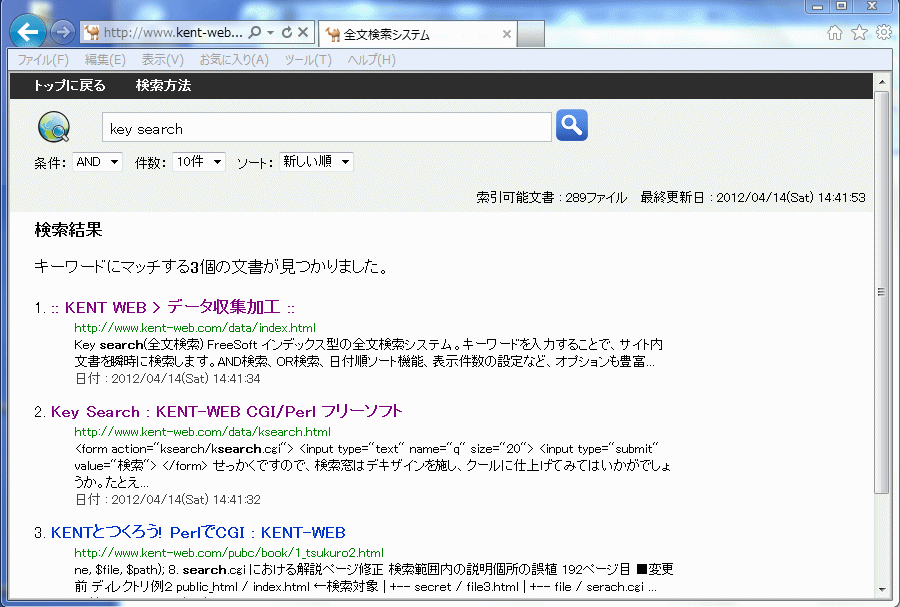This screenshot has height=607, width=900.
Task: Open the tools gear icon
Action: click(884, 33)
